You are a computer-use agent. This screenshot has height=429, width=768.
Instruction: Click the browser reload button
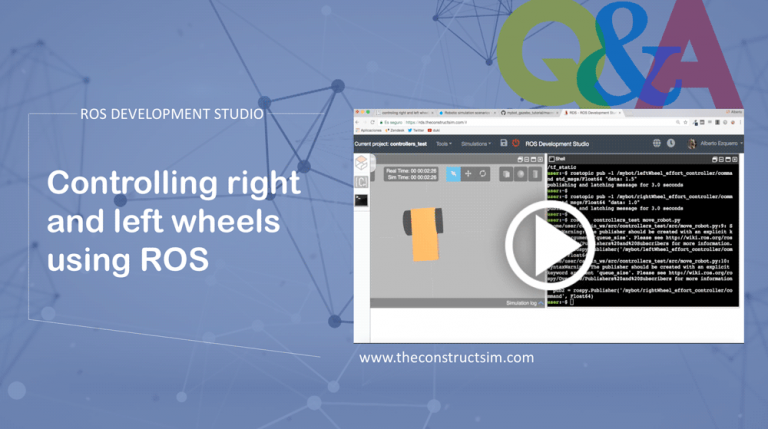(373, 122)
